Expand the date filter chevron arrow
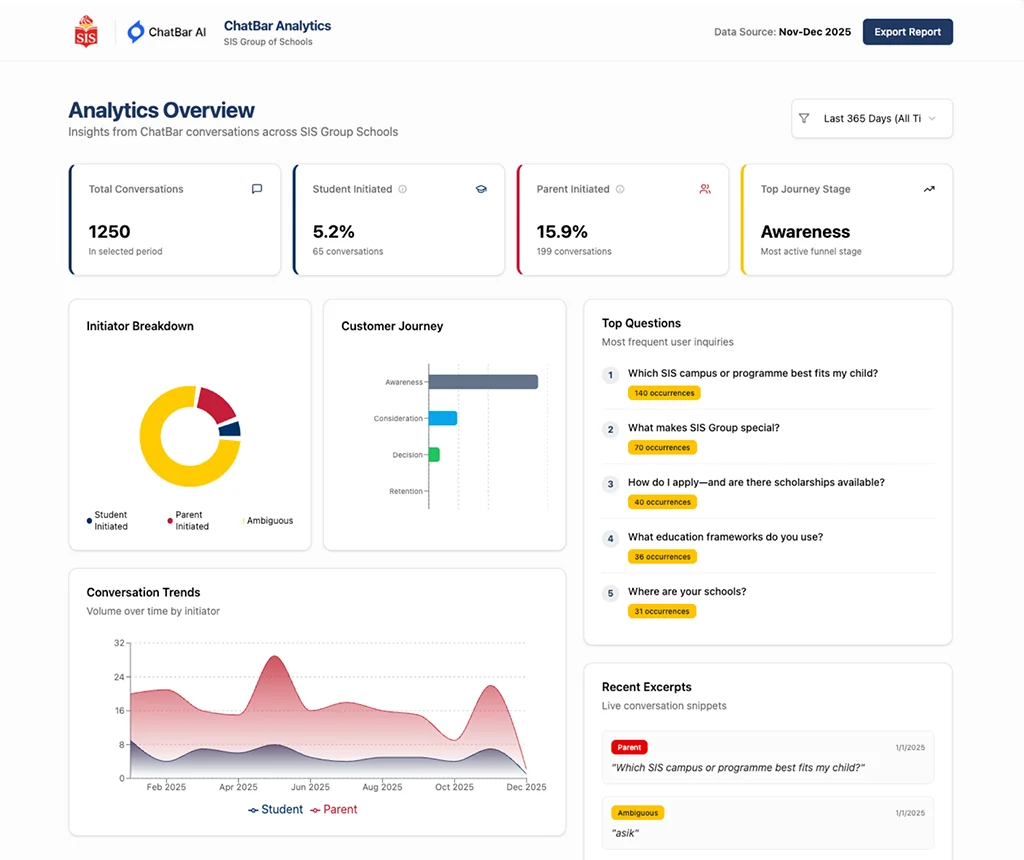 pyautogui.click(x=932, y=118)
